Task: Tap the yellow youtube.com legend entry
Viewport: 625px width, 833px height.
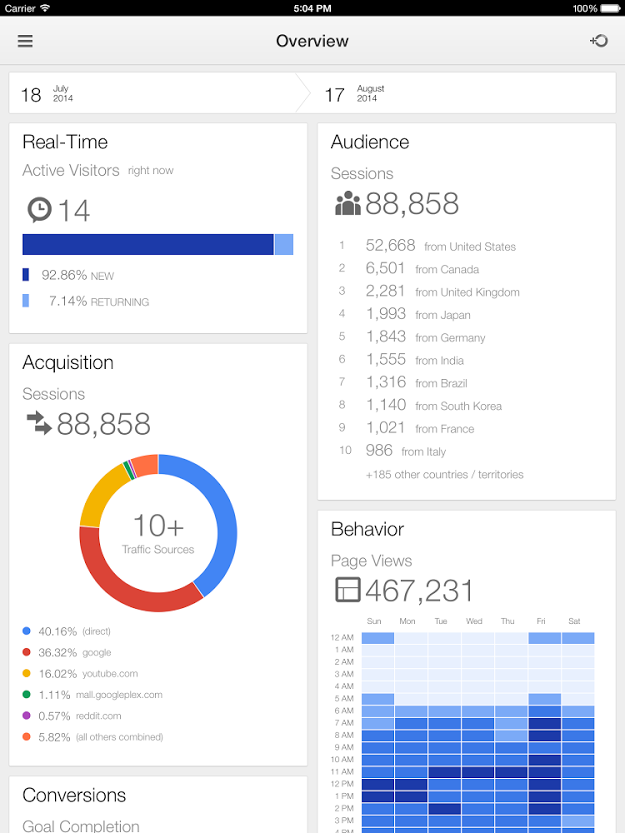Action: [80, 674]
